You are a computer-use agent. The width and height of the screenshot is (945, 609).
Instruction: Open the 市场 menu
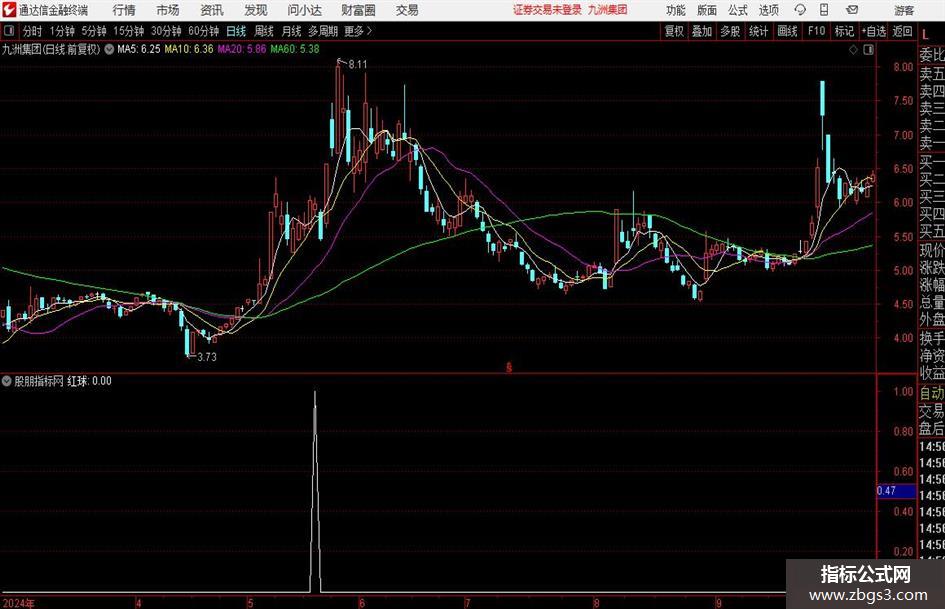point(168,10)
